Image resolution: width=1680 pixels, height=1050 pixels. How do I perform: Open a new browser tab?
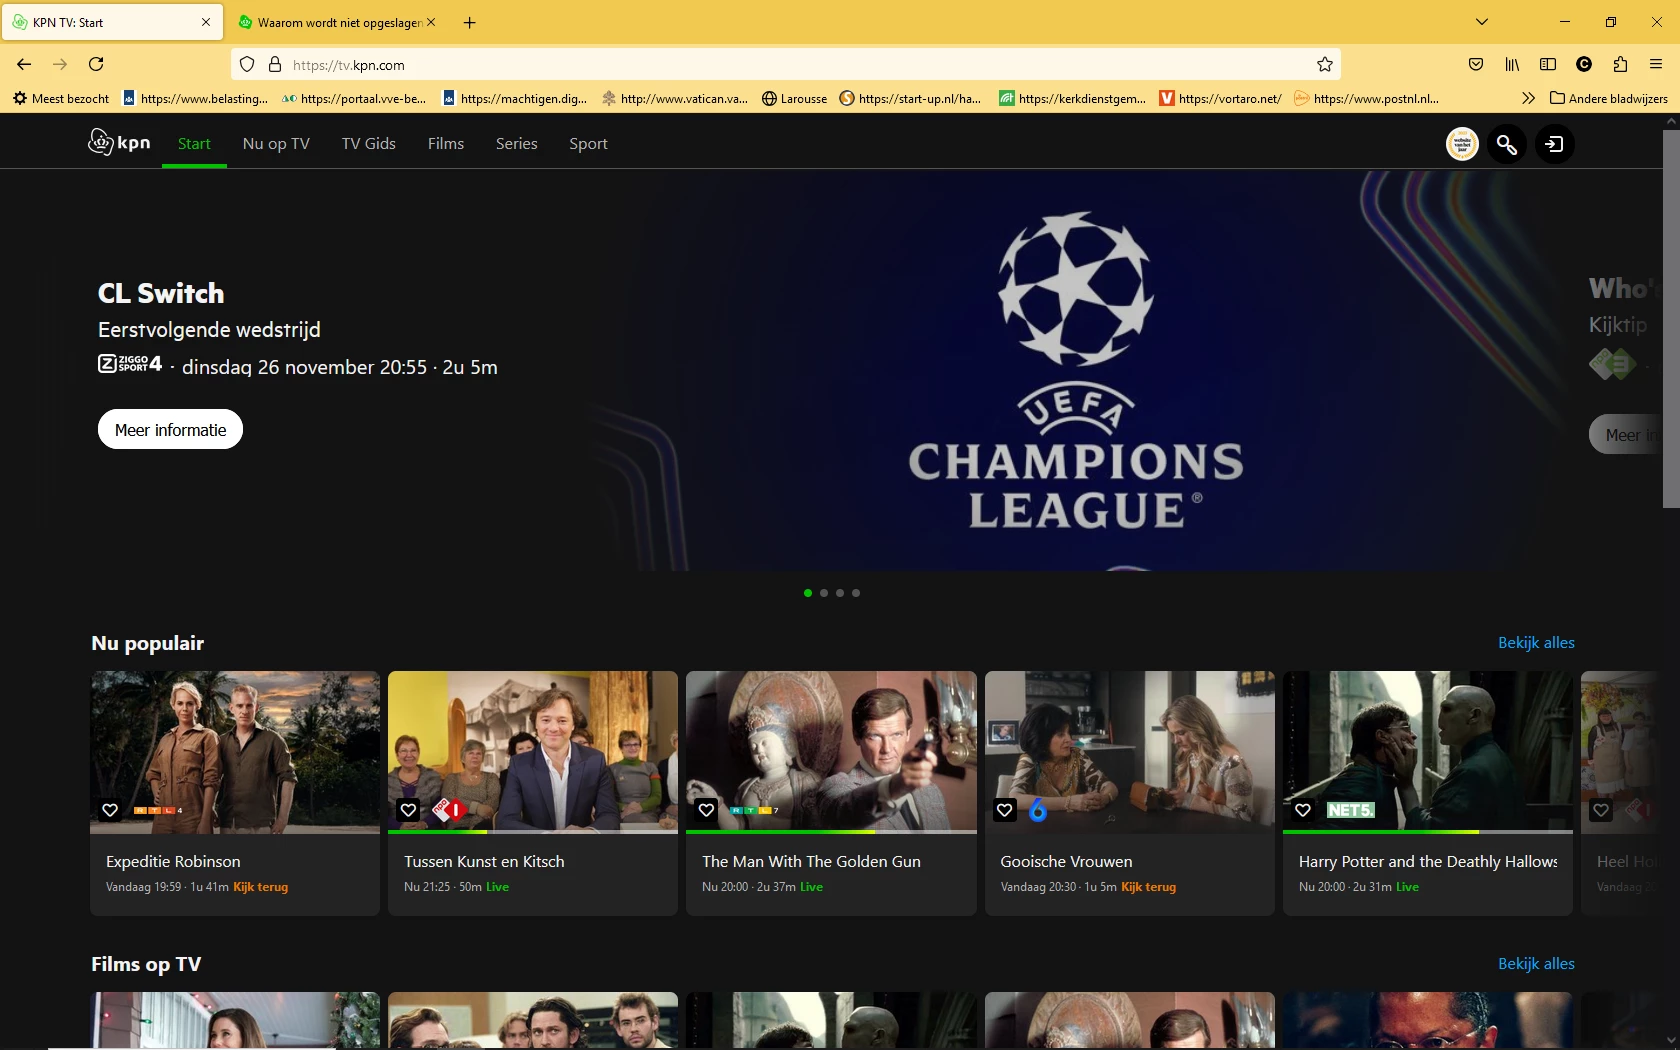pyautogui.click(x=470, y=22)
